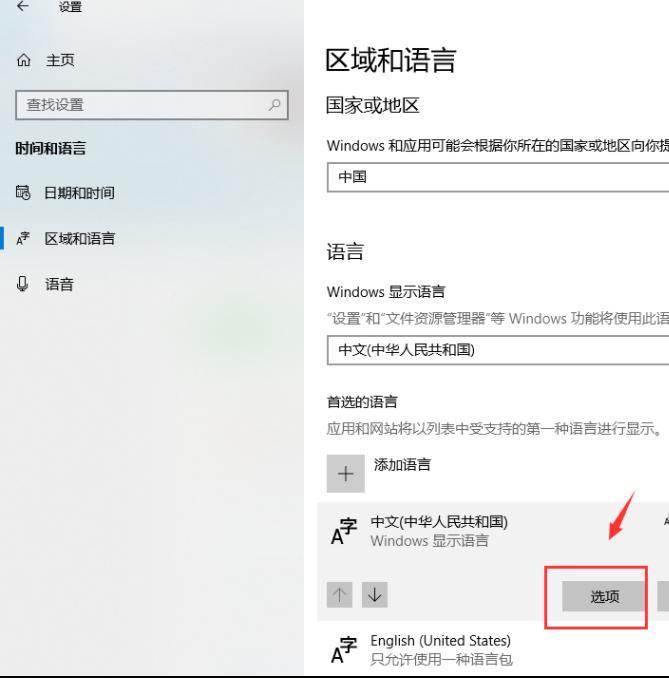Screen dimensions: 669x678
Task: Open the 中文(中华人民共和国) display language dropdown
Action: tap(498, 350)
